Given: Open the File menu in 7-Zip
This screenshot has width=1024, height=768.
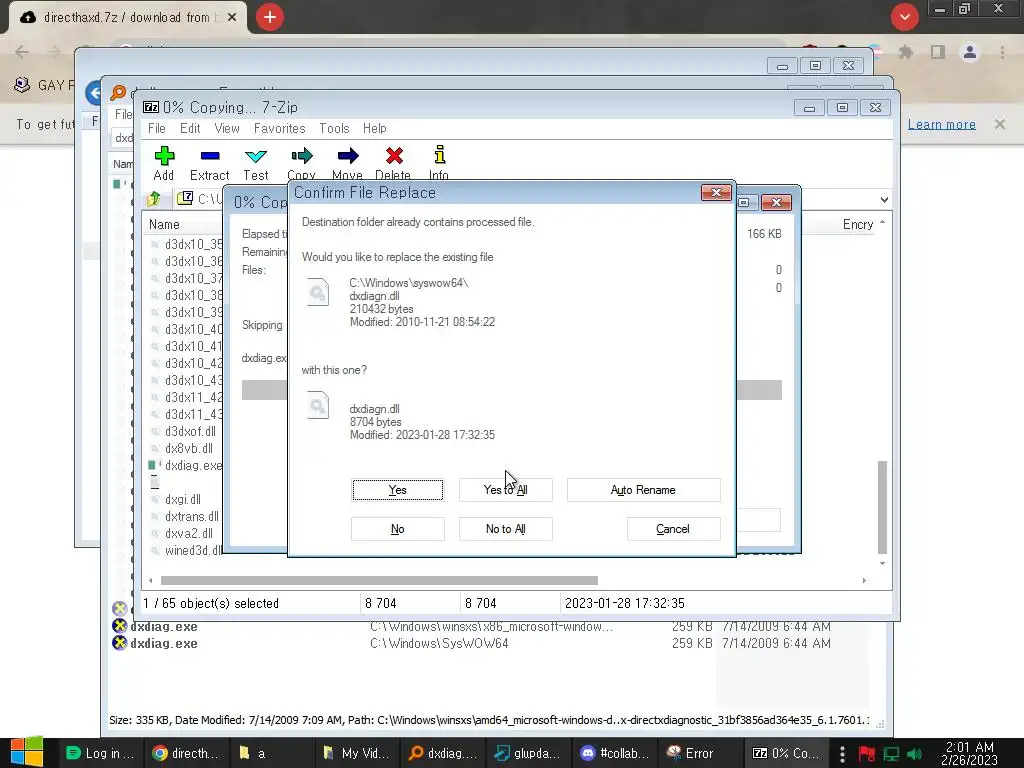Looking at the screenshot, I should pyautogui.click(x=157, y=129).
